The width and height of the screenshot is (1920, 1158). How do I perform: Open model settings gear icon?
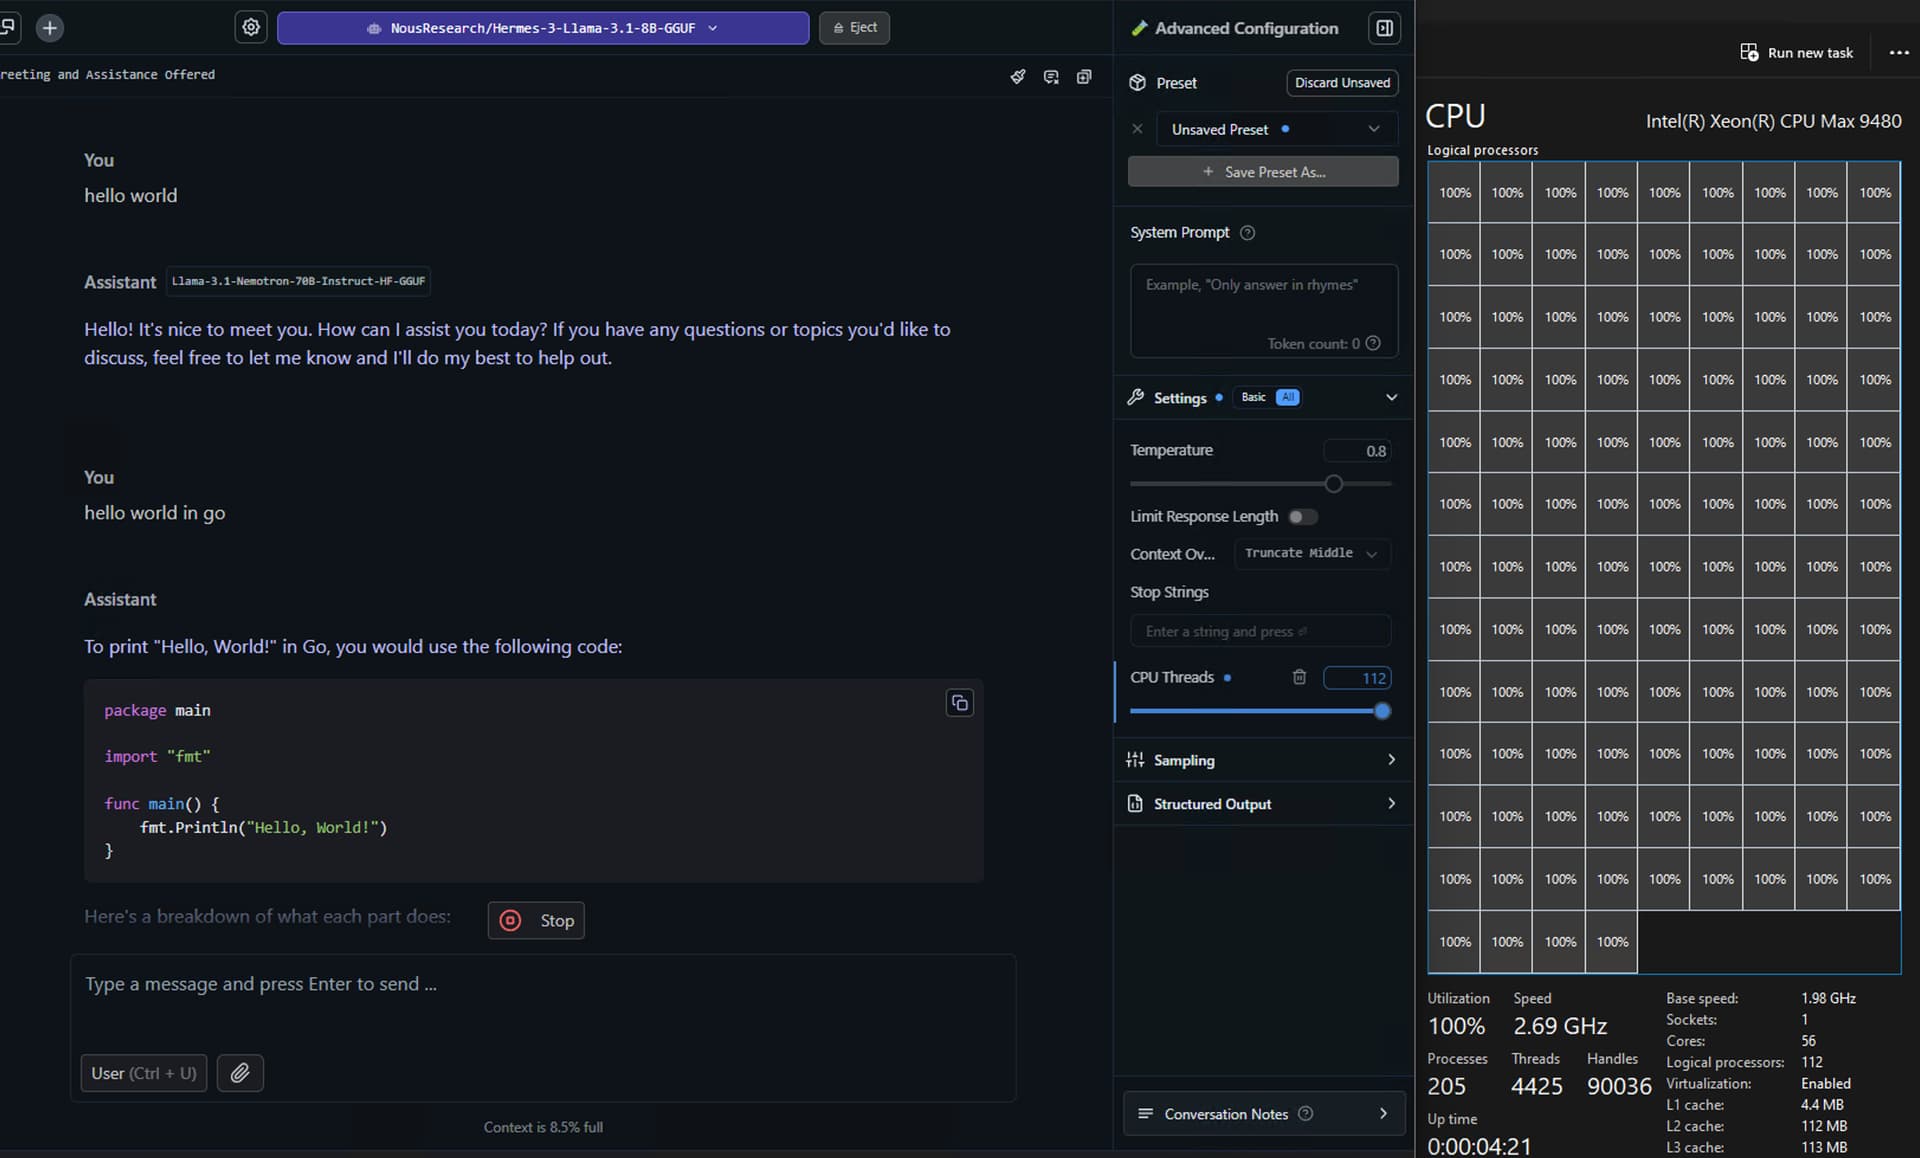pos(251,28)
